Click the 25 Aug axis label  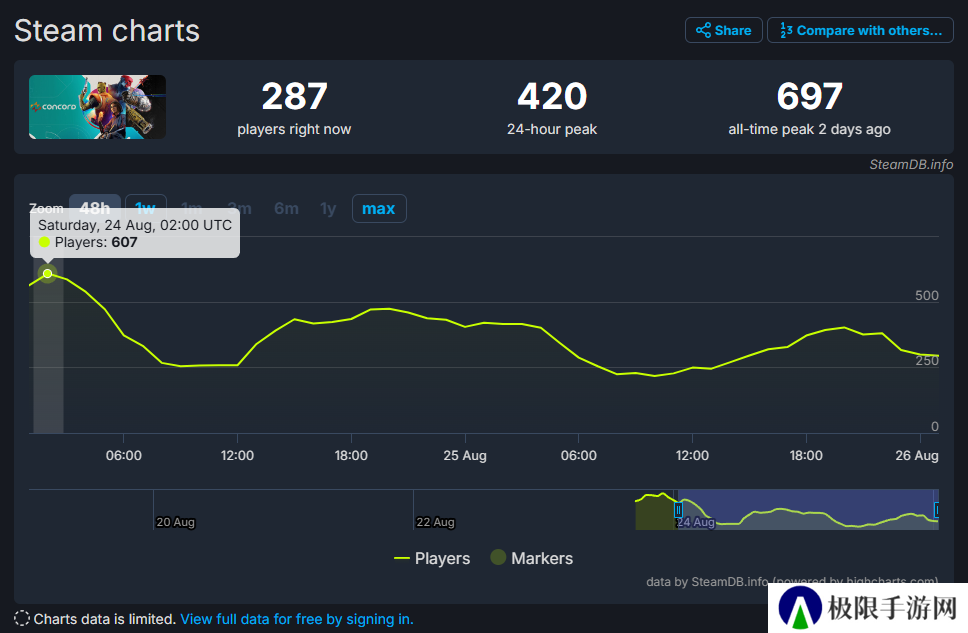465,456
